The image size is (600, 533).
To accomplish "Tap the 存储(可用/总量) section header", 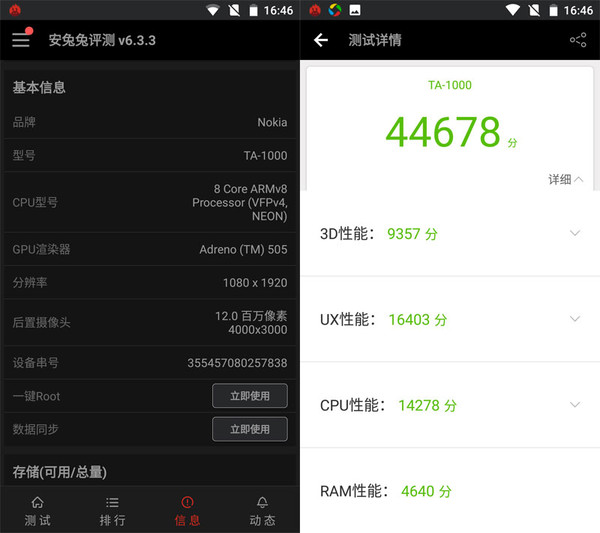I will pyautogui.click(x=60, y=472).
